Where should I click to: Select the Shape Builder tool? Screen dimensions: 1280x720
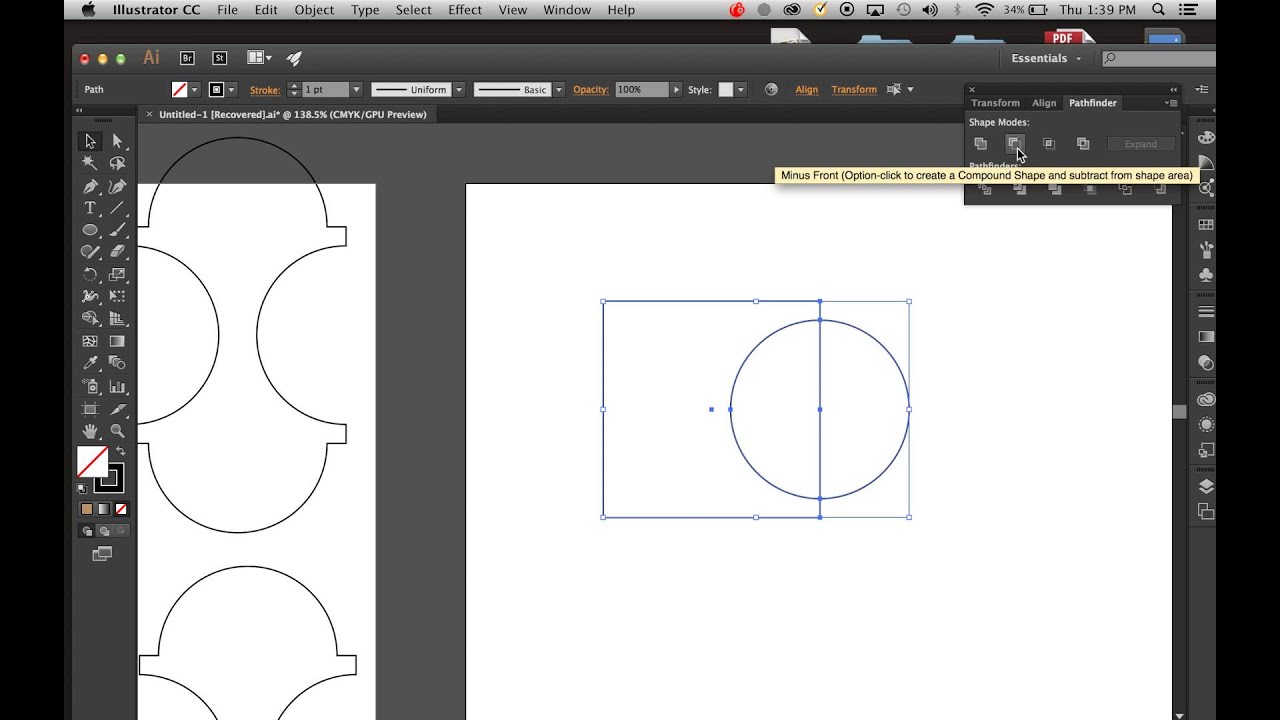pyautogui.click(x=90, y=319)
